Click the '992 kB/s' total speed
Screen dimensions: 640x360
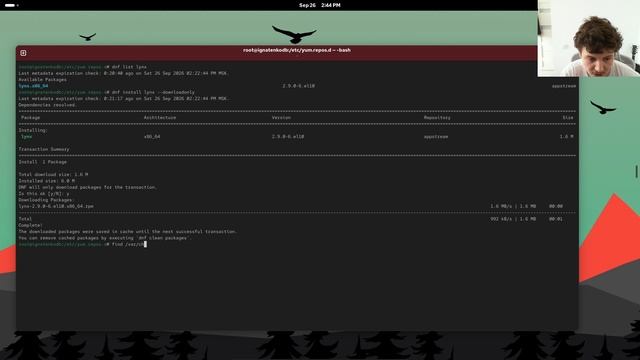tap(501, 219)
